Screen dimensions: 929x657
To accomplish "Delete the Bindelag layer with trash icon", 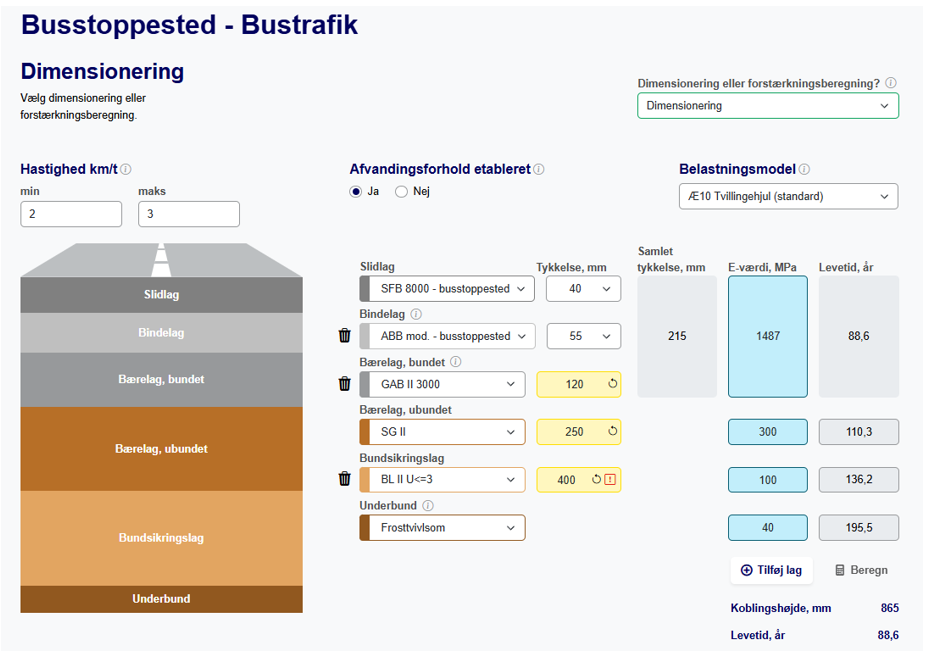I will coord(345,336).
